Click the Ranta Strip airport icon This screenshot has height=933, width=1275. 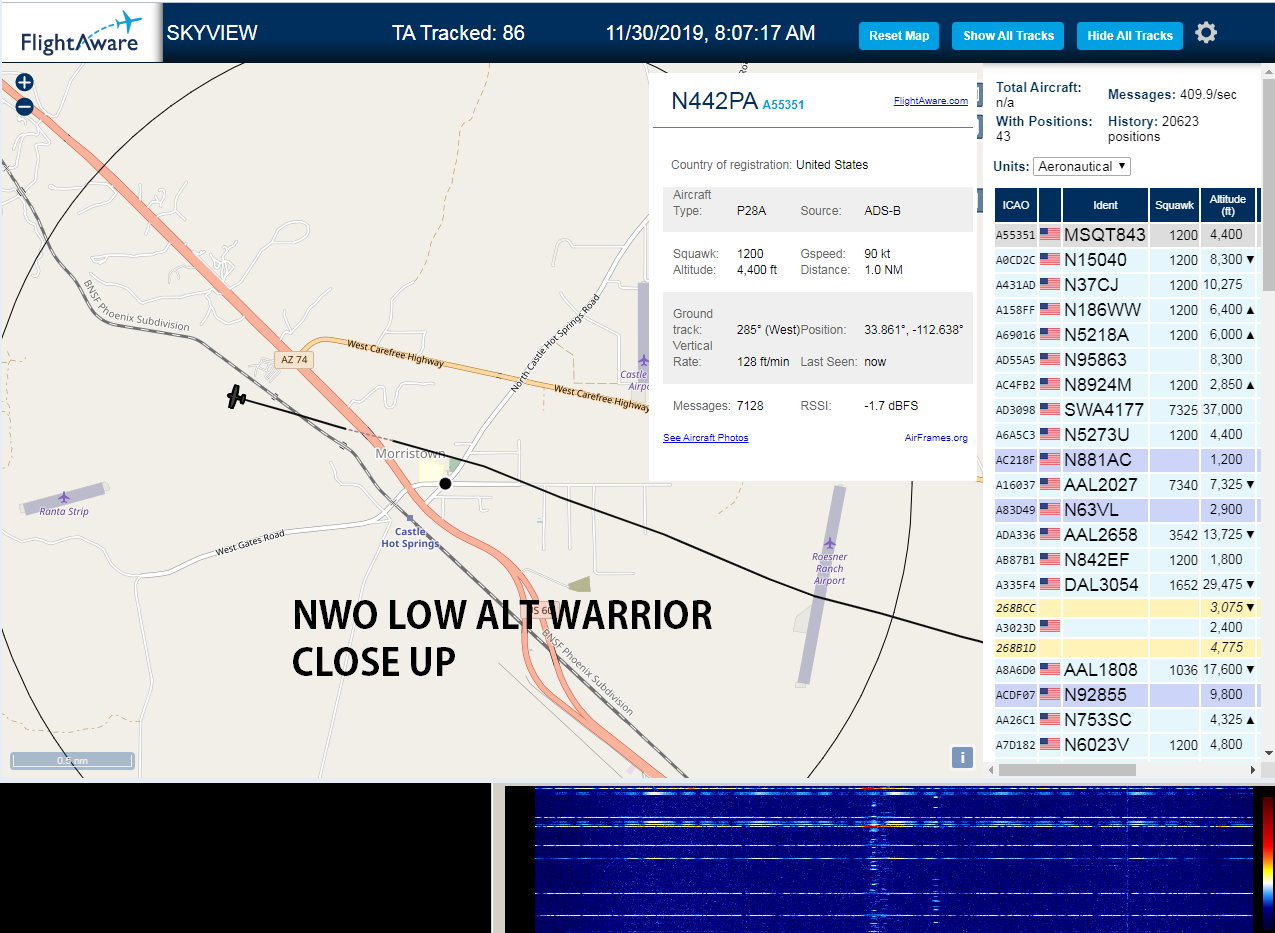tap(64, 497)
